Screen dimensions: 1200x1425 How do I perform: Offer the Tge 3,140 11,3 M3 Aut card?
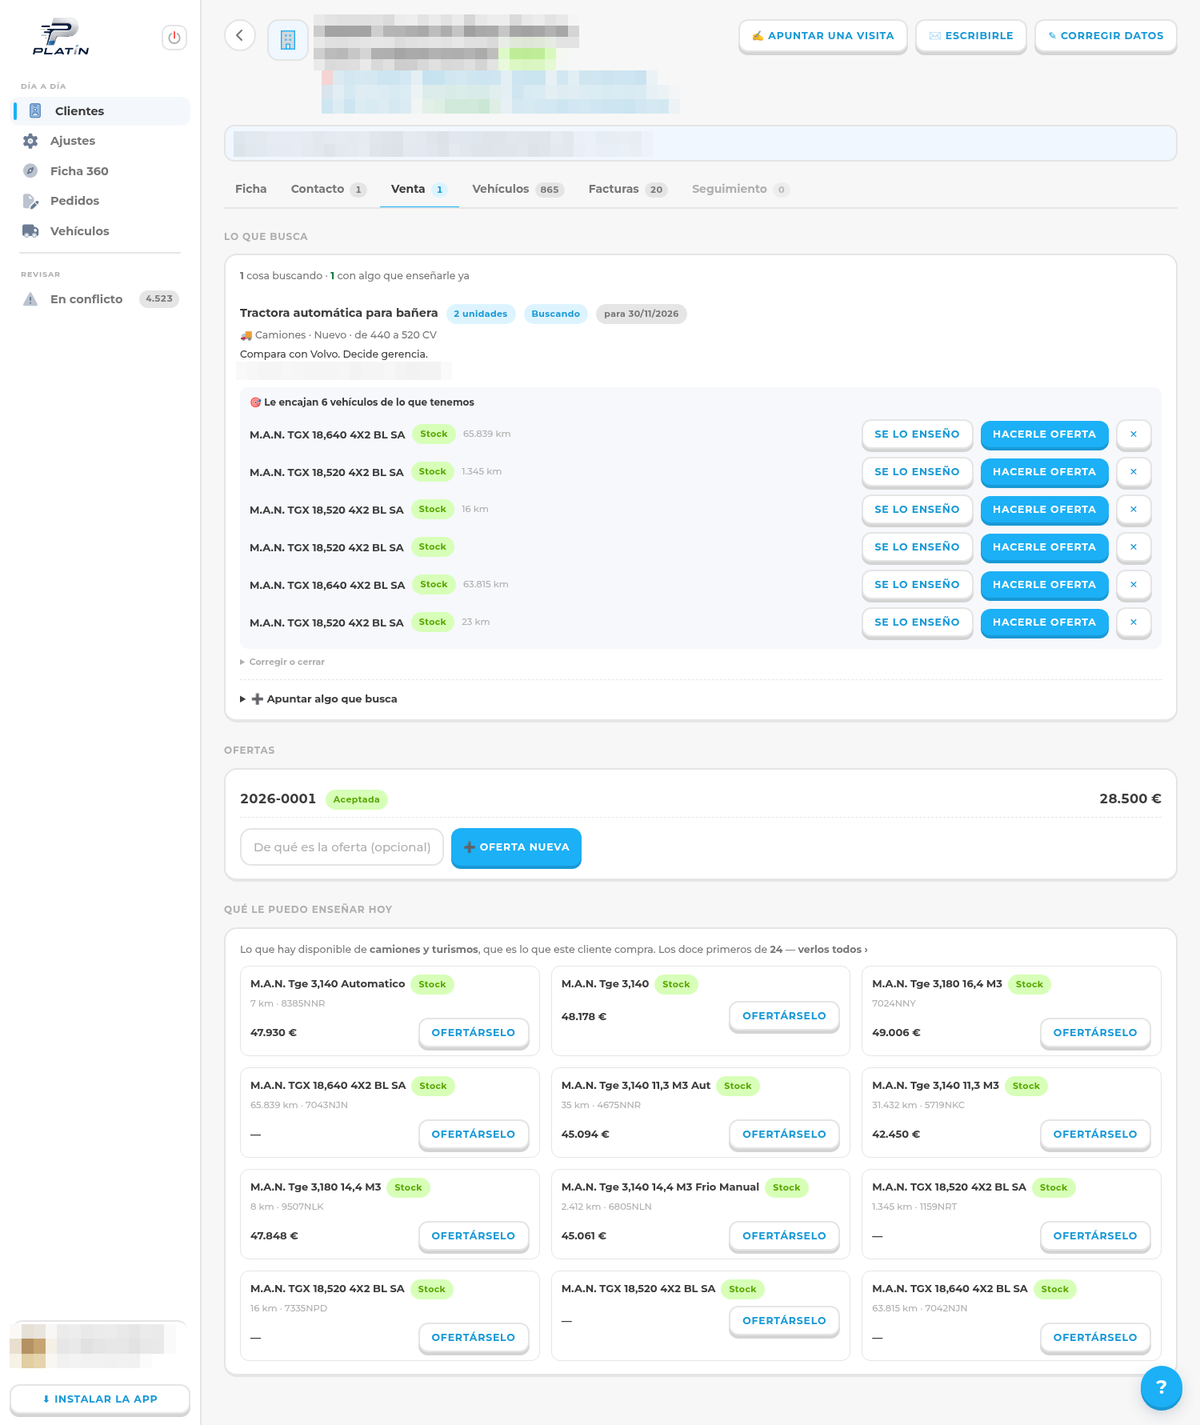click(784, 1134)
